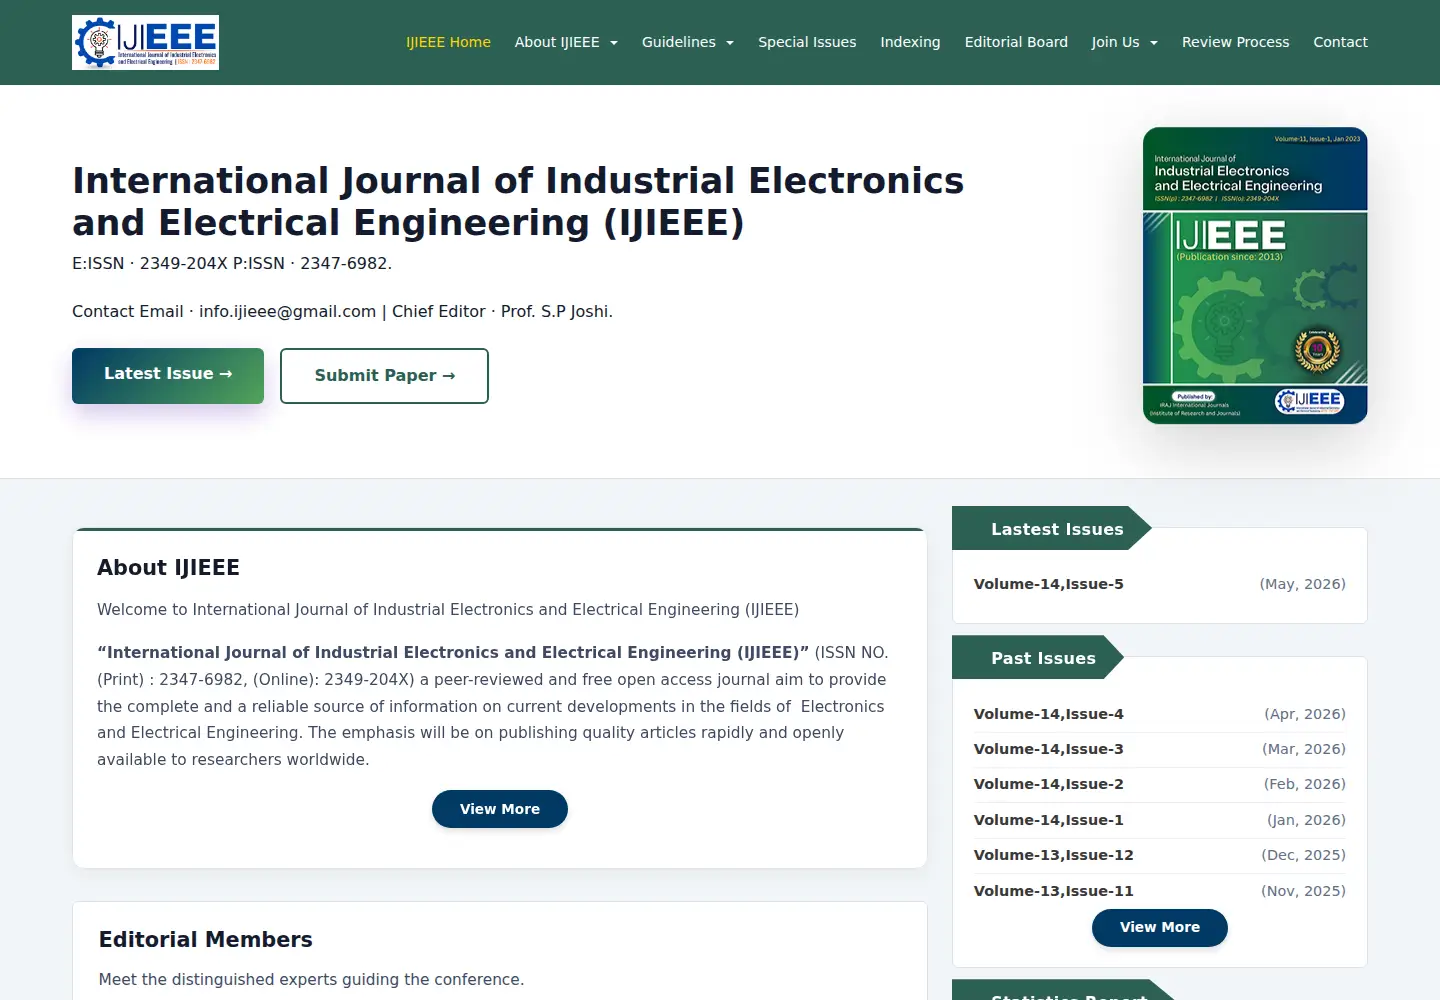This screenshot has height=1000, width=1440.
Task: Click the Latest Issue button
Action: [168, 375]
